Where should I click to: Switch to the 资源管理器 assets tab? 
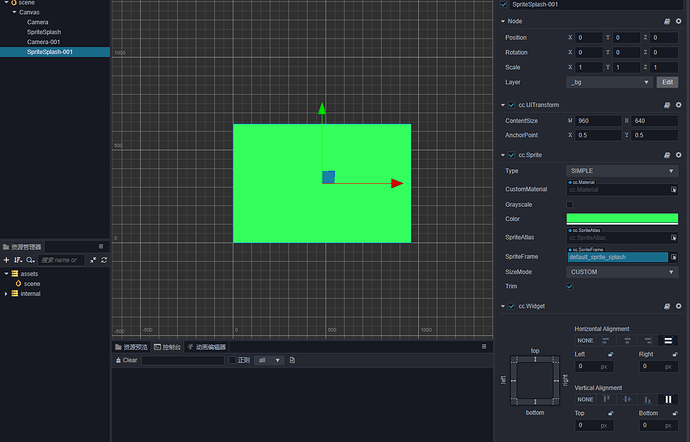[22, 247]
